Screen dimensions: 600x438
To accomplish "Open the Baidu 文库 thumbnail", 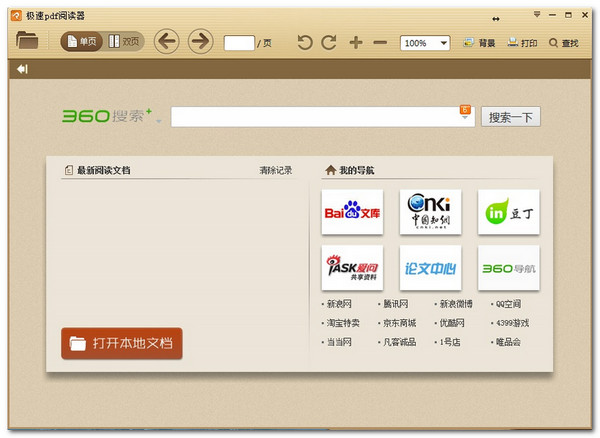I will tap(352, 212).
